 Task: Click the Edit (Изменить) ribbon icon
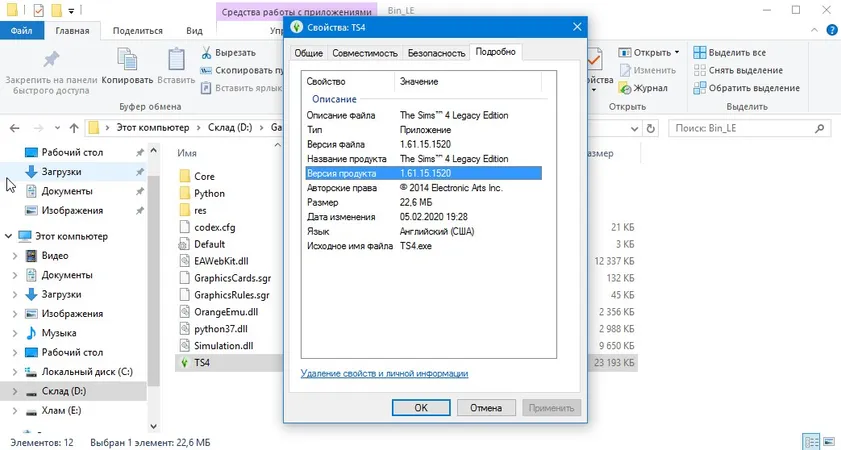[x=625, y=70]
